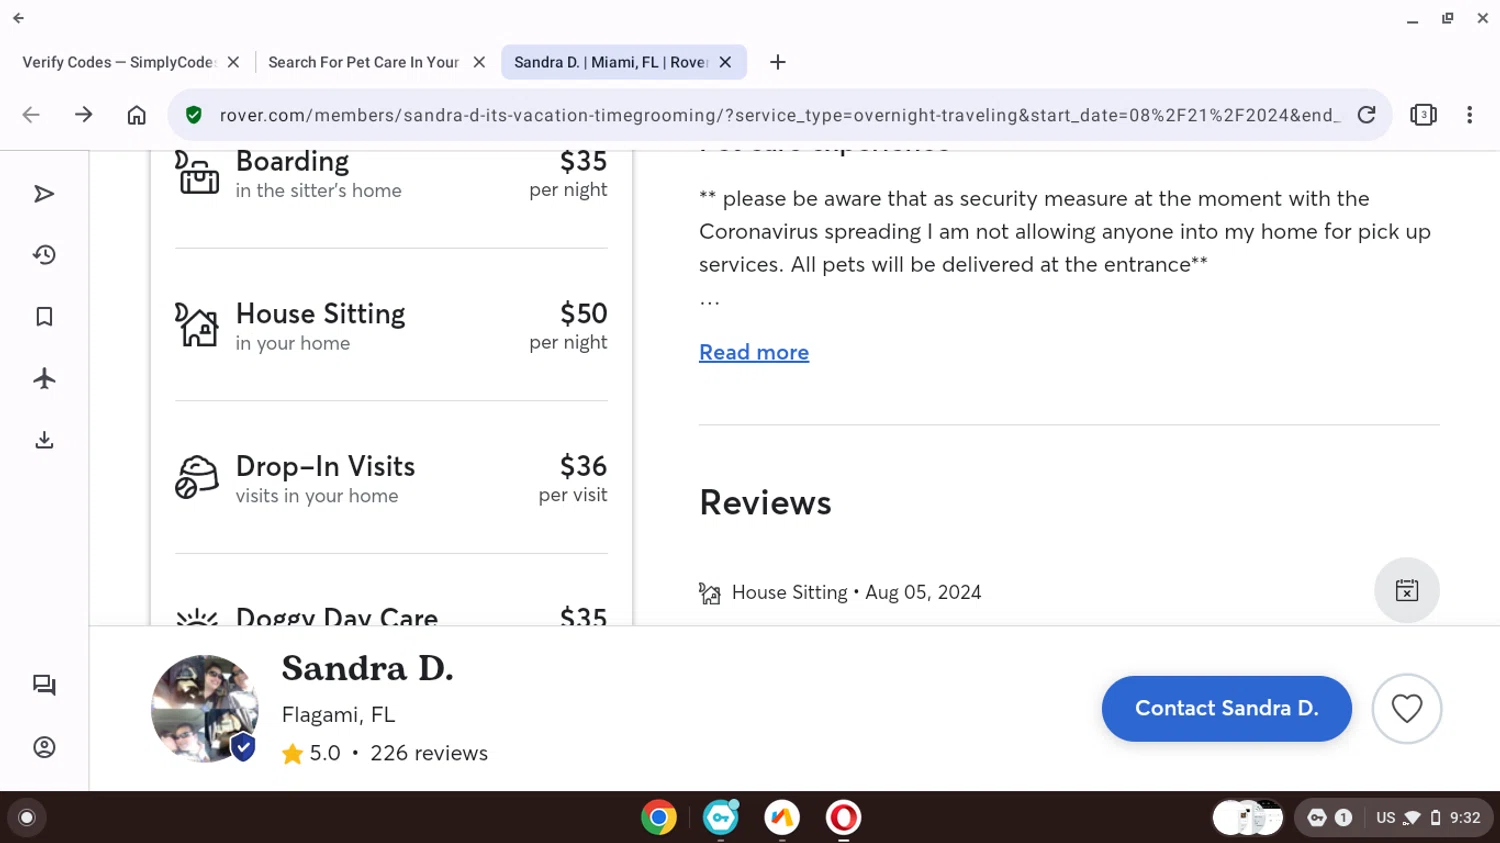Open a new browser tab
The height and width of the screenshot is (843, 1500).
point(777,62)
